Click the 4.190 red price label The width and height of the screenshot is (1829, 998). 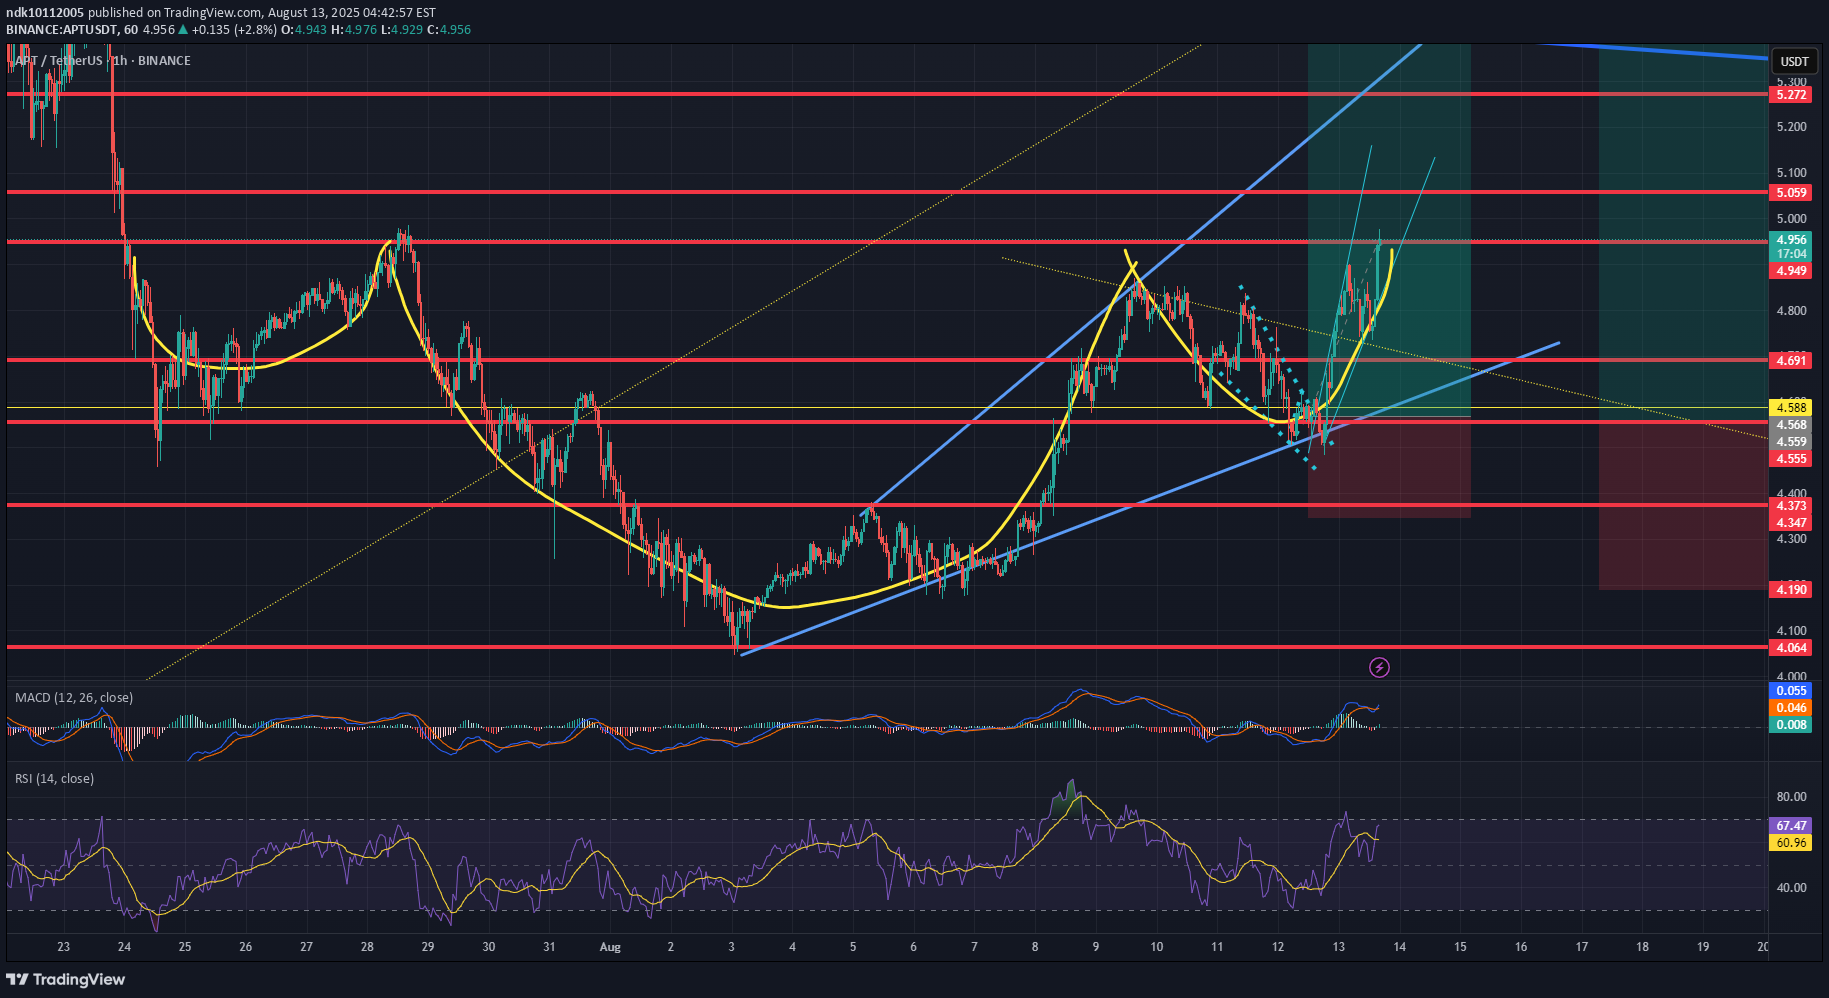click(1790, 590)
